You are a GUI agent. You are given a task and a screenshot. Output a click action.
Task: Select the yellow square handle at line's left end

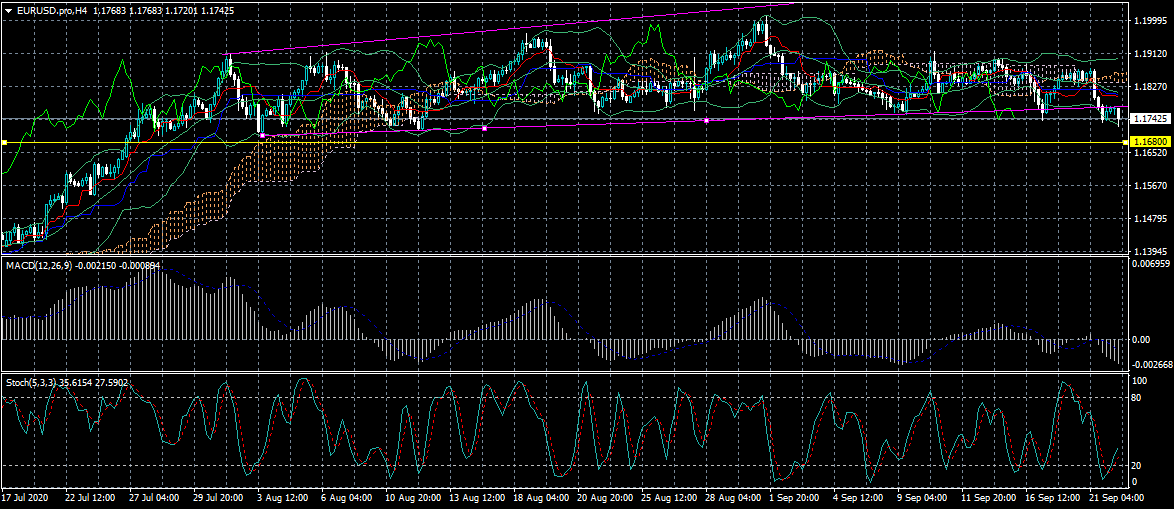point(4,143)
